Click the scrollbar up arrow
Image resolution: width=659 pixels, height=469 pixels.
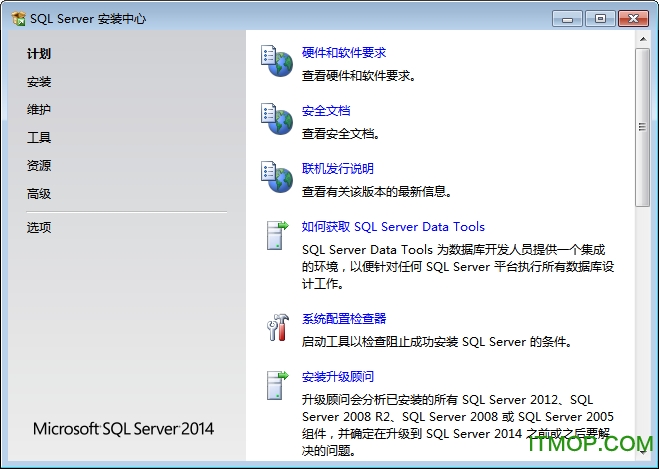click(643, 39)
